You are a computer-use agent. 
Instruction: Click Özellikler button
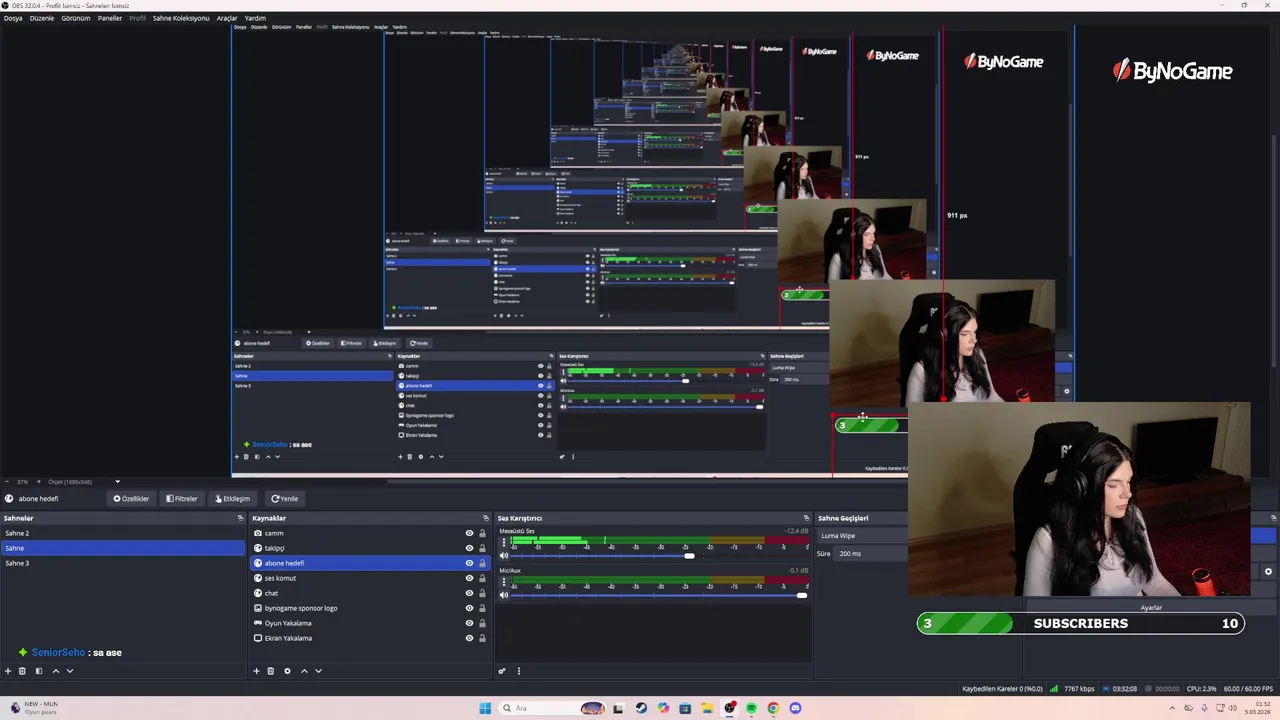[x=131, y=498]
